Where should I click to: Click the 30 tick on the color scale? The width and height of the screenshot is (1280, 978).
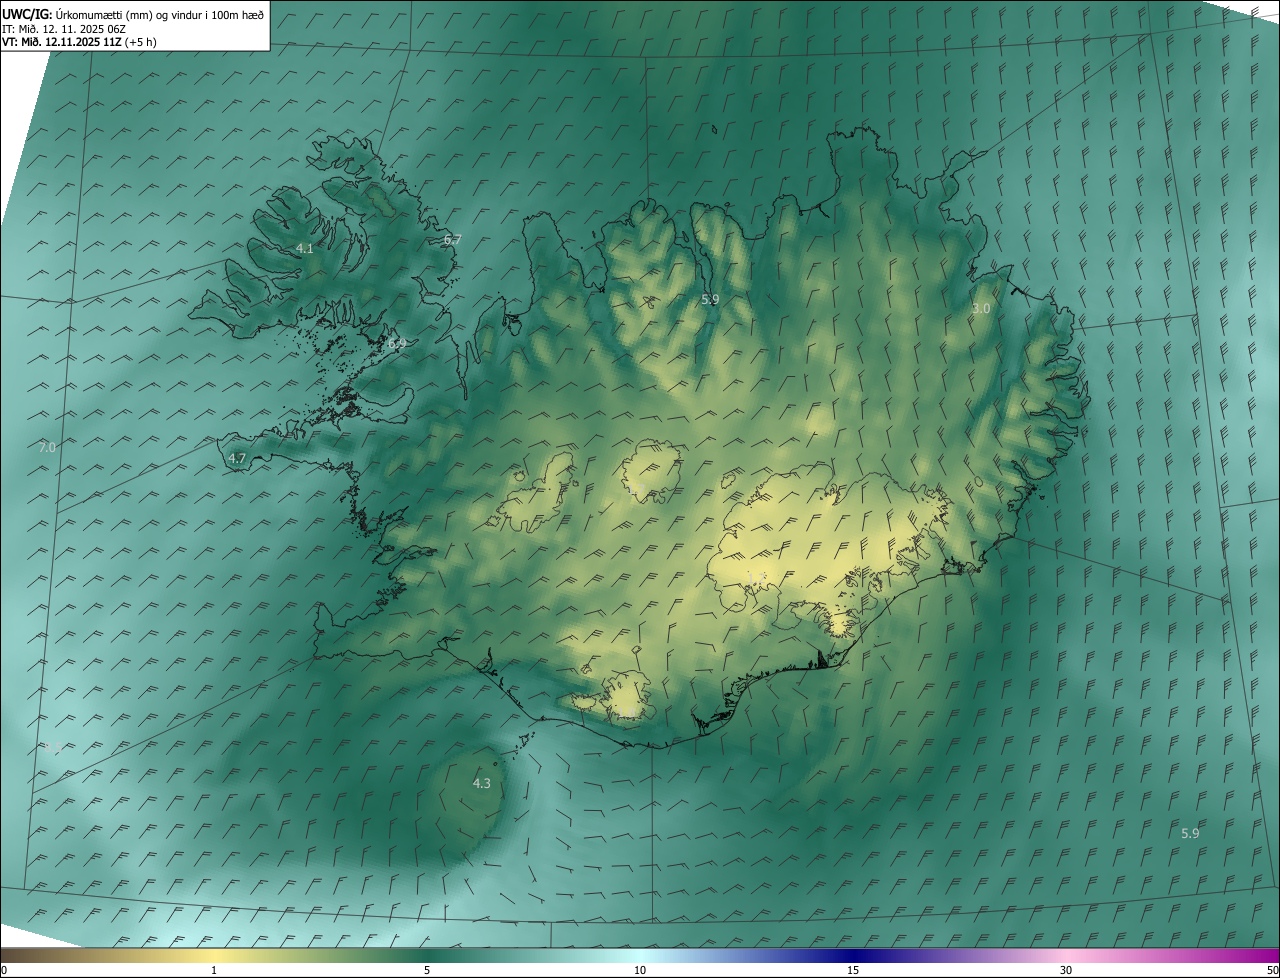(1066, 970)
